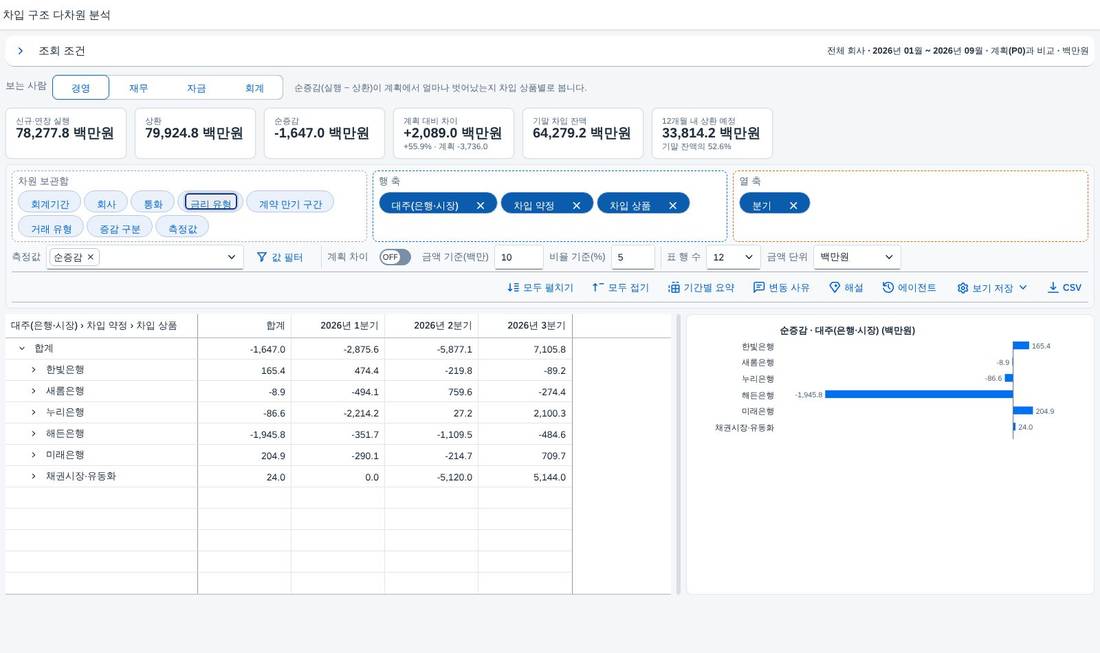
Task: Remove 대주(은행·시장) from row axis
Action: pos(481,206)
